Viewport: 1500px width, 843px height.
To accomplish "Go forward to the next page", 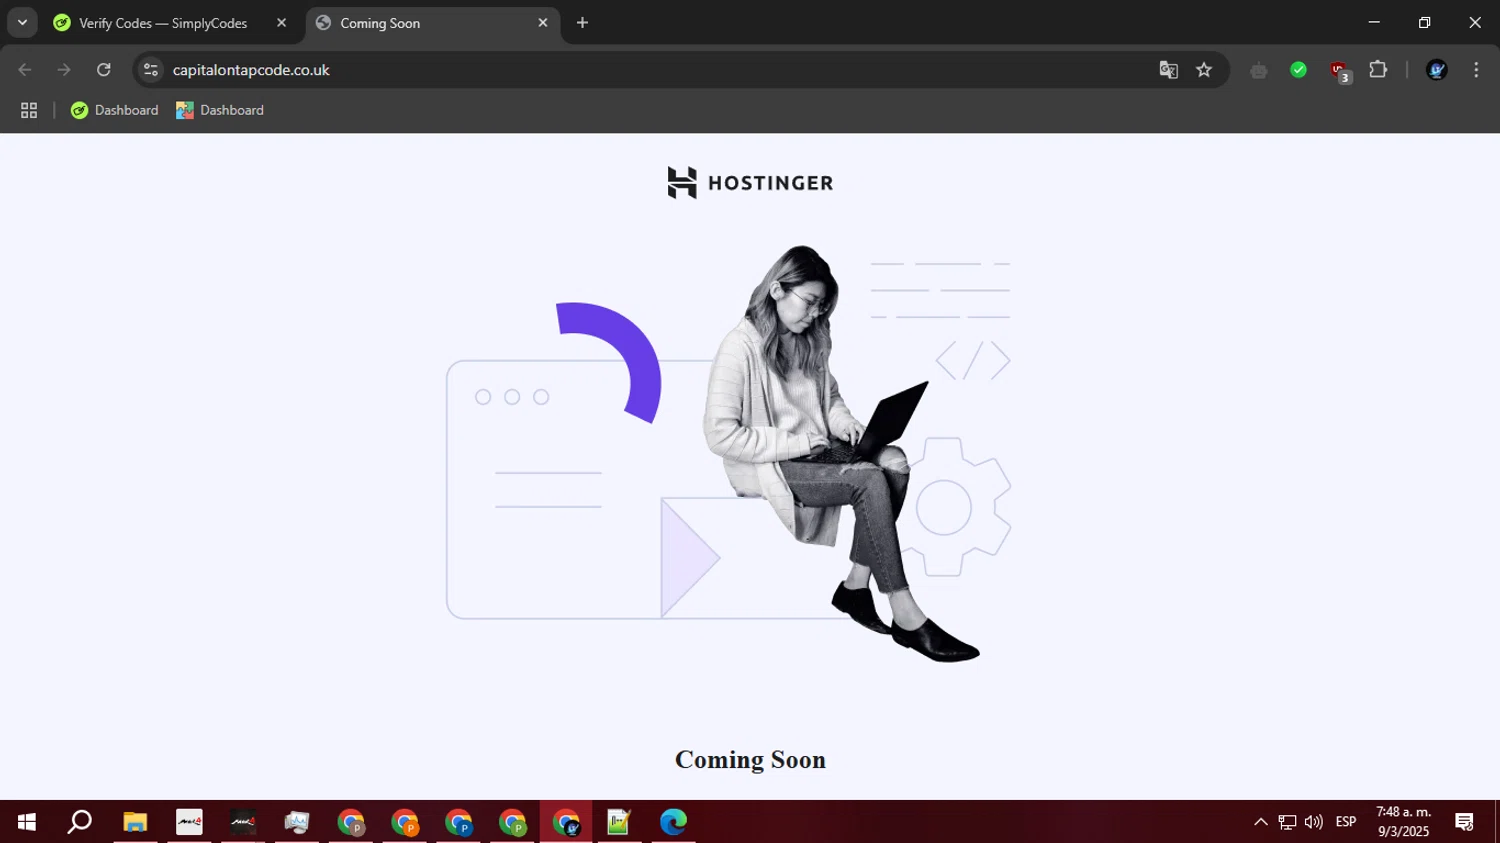I will click(64, 70).
